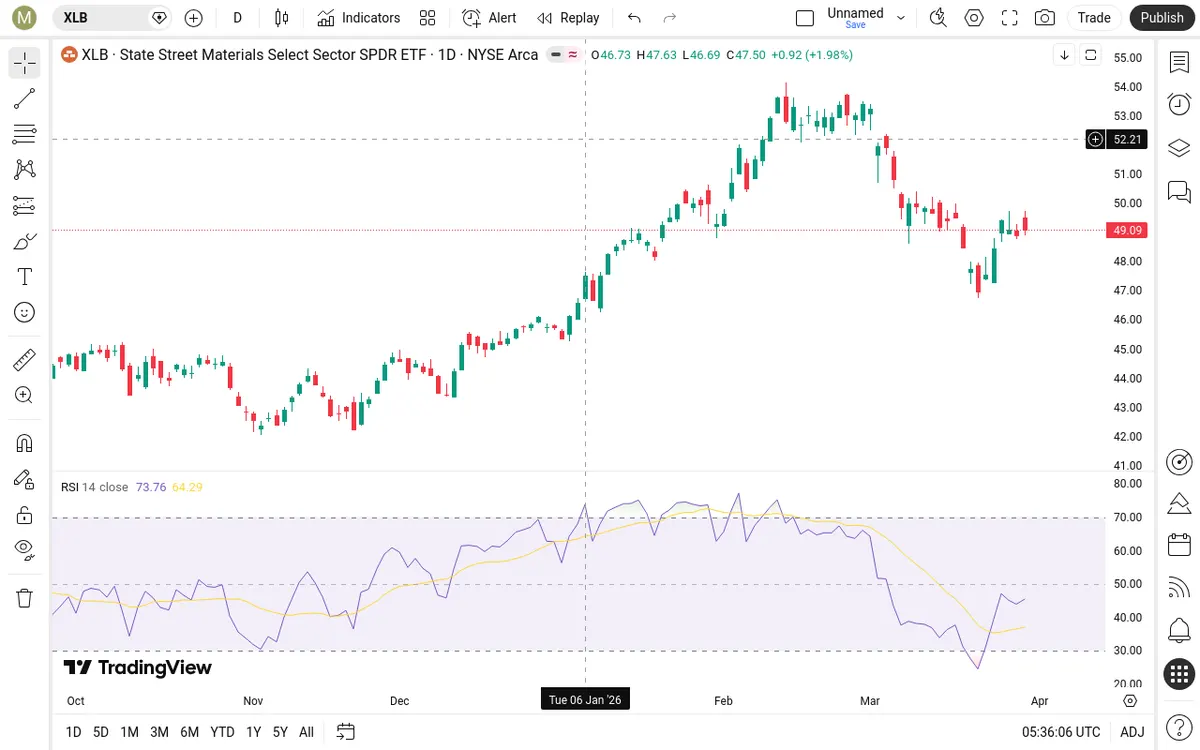Image resolution: width=1200 pixels, height=750 pixels.
Task: Set the YTD time range
Action: [223, 732]
